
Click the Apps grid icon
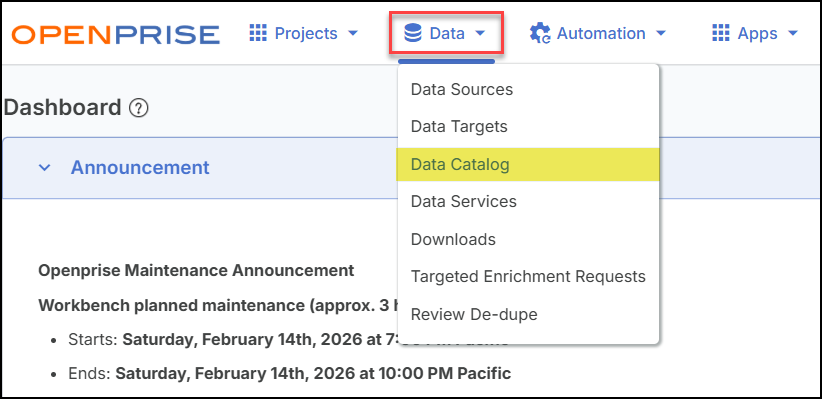tap(721, 34)
